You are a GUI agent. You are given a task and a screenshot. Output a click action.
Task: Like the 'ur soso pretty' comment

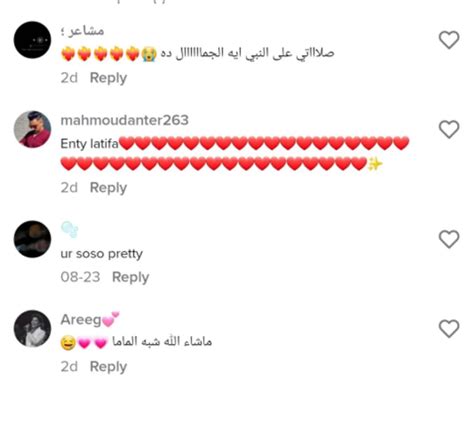click(x=449, y=239)
